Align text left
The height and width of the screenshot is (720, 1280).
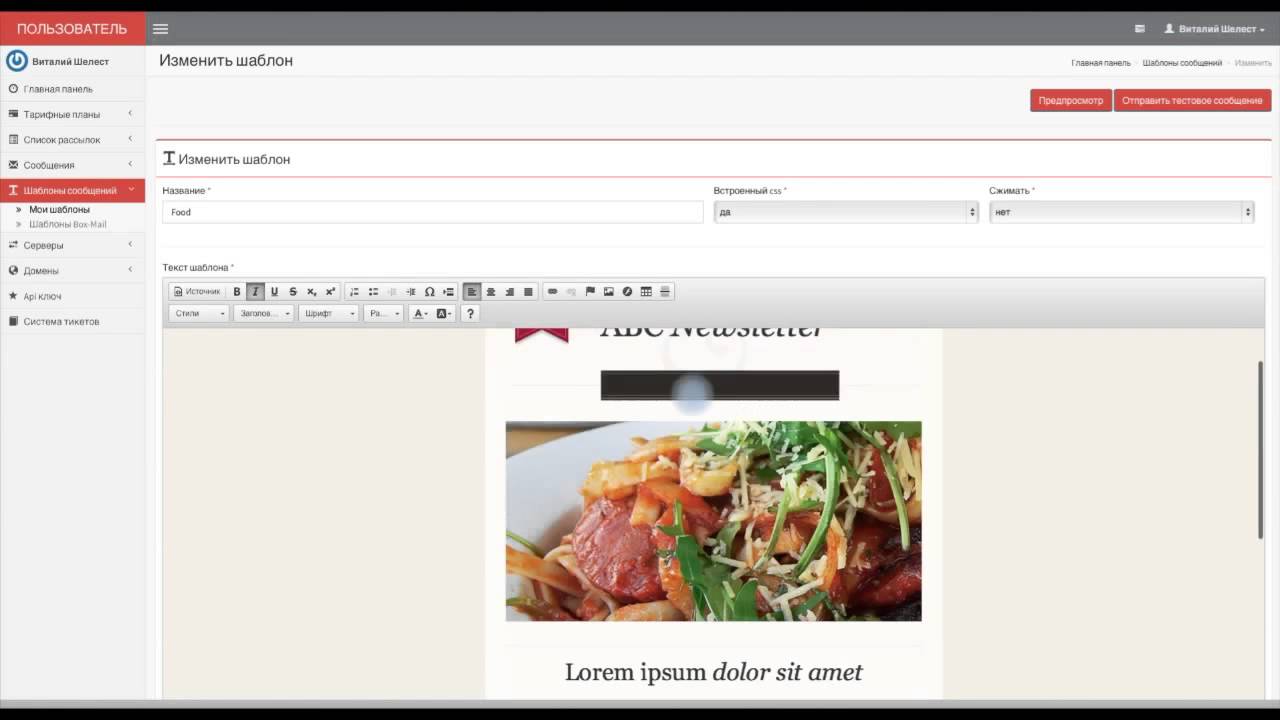472,292
